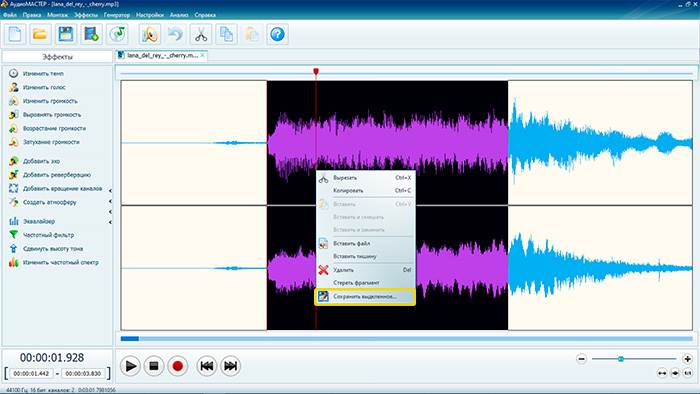Choose Копировать from the context menu
This screenshot has width=700, height=394.
(x=365, y=191)
